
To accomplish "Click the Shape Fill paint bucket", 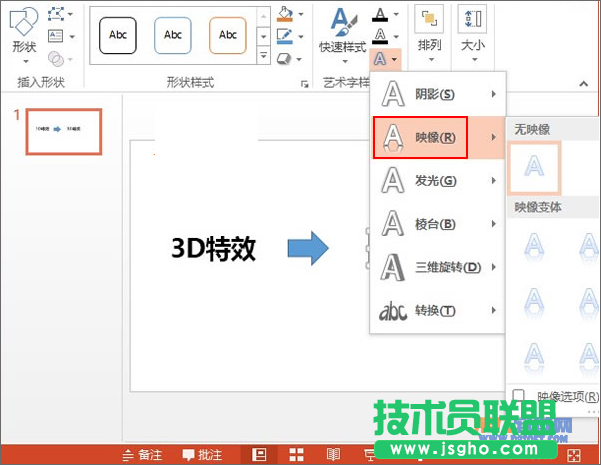I will pyautogui.click(x=285, y=14).
